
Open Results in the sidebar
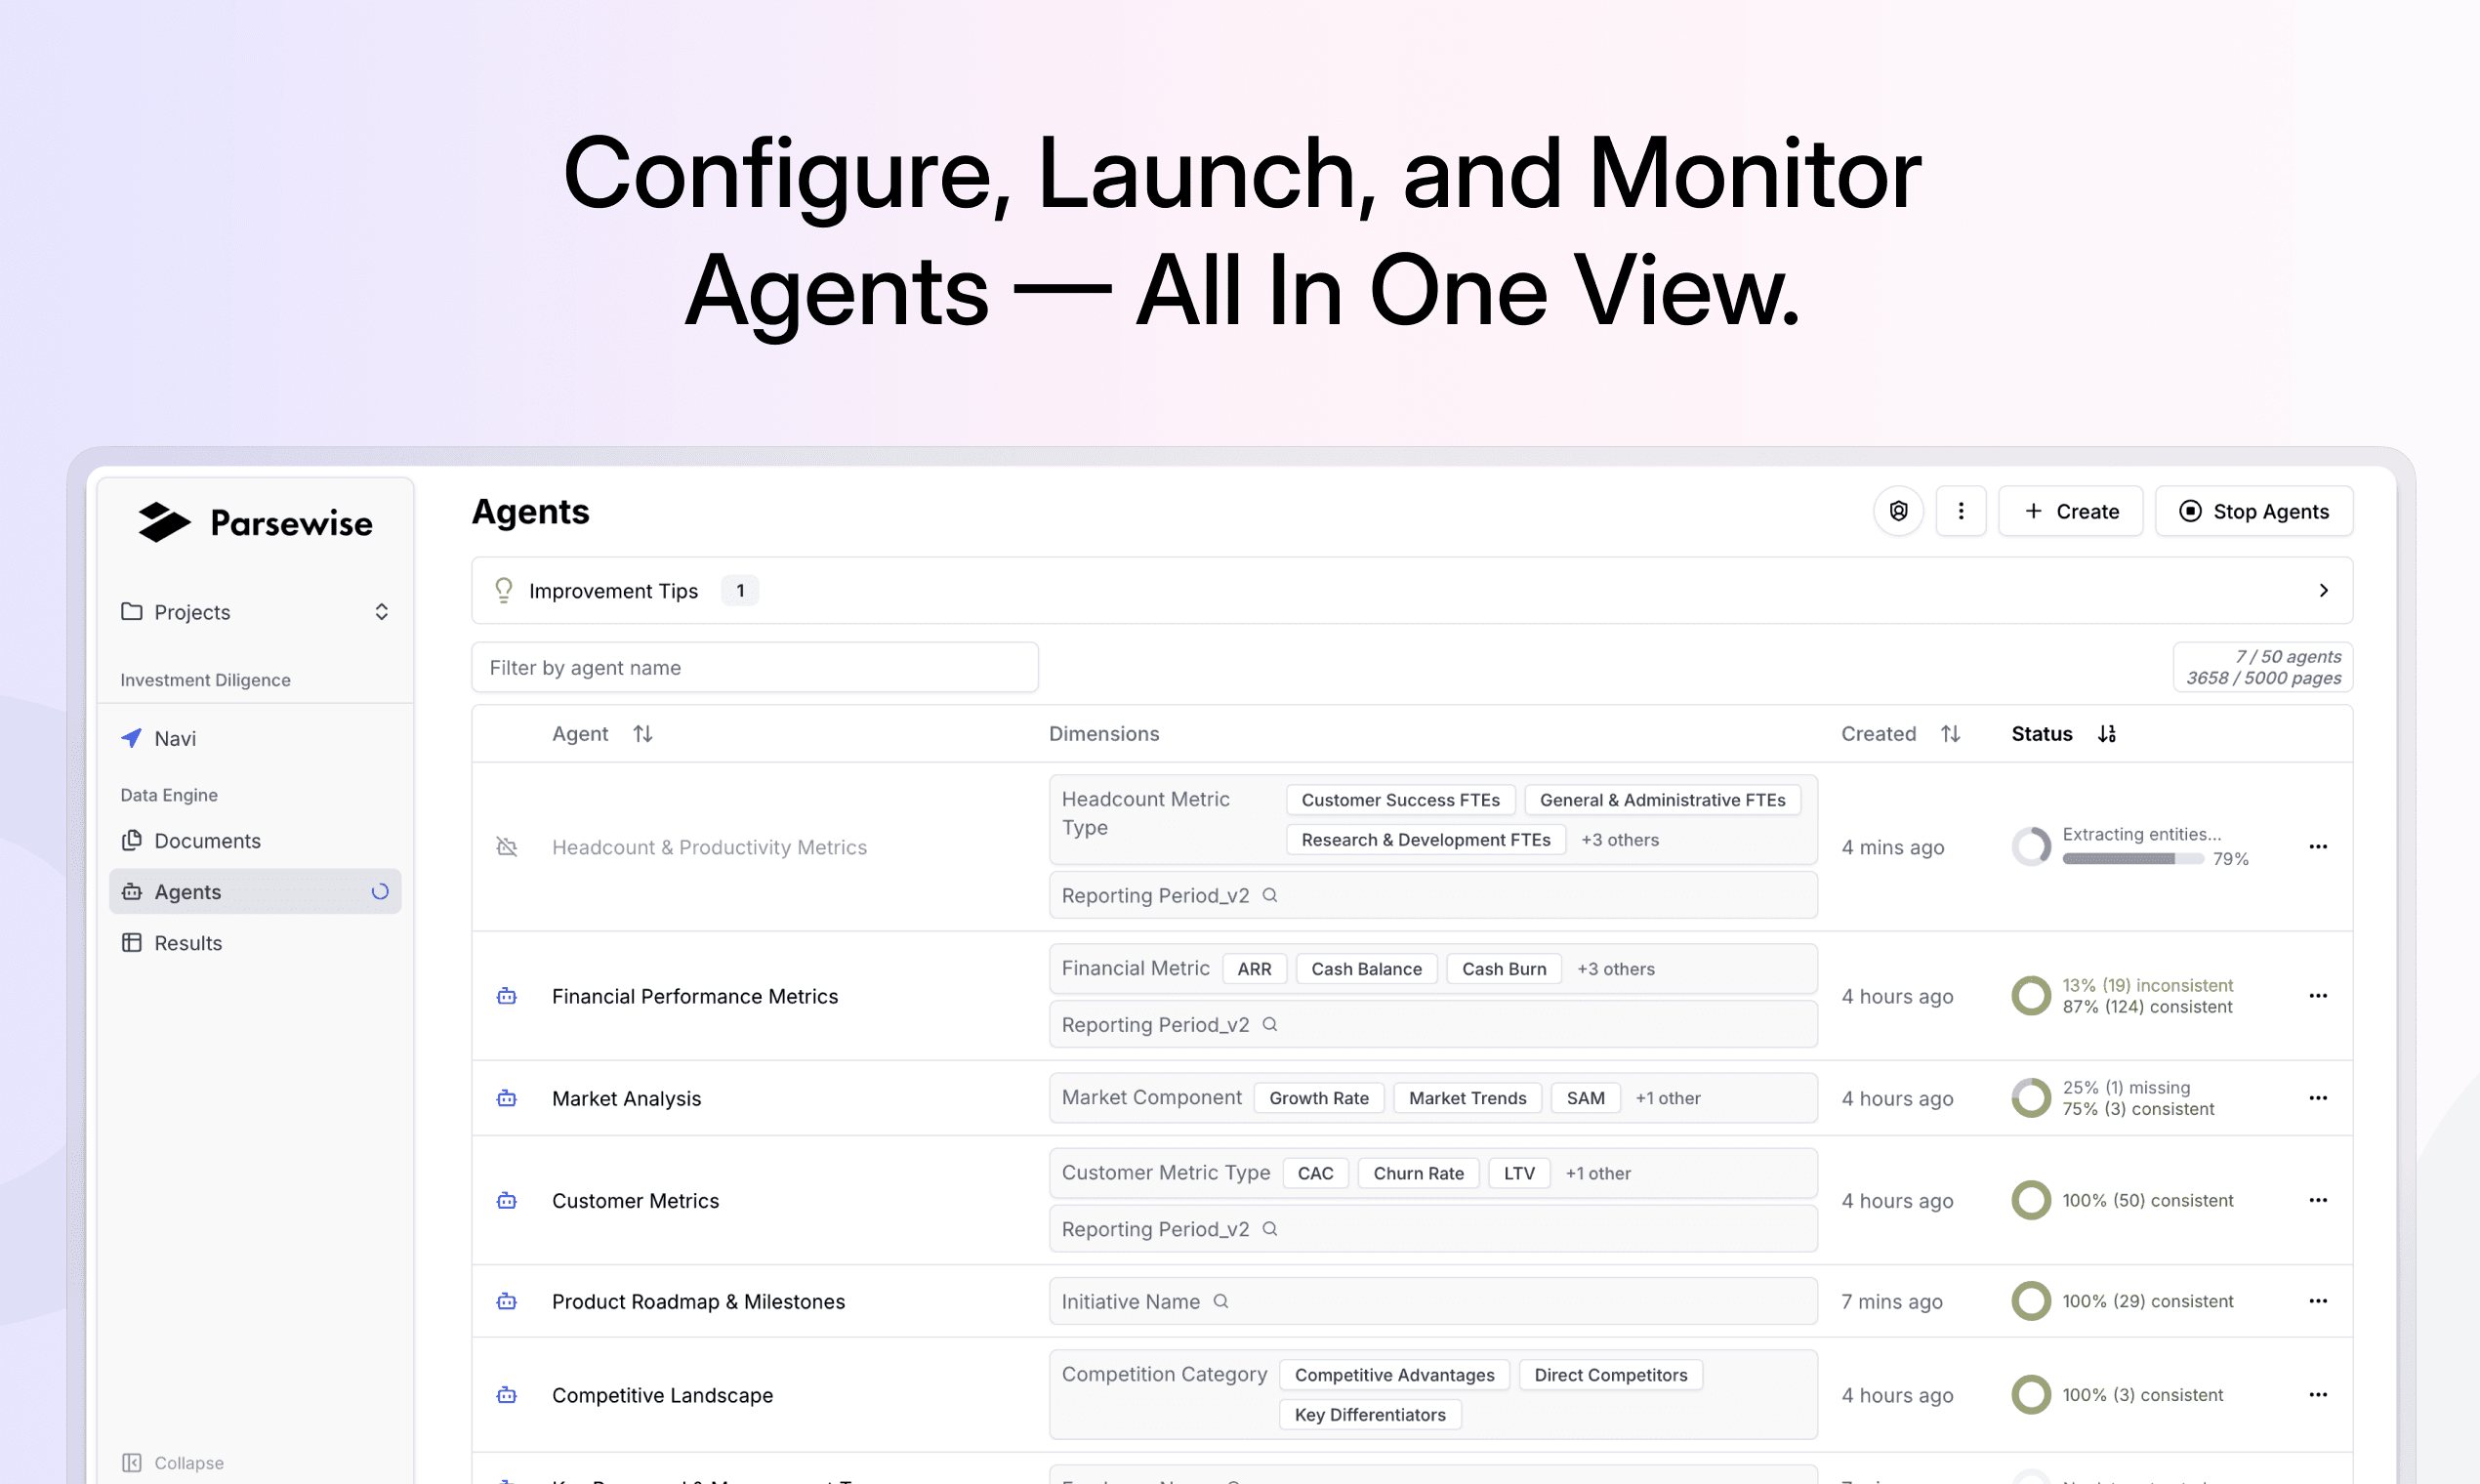click(188, 943)
